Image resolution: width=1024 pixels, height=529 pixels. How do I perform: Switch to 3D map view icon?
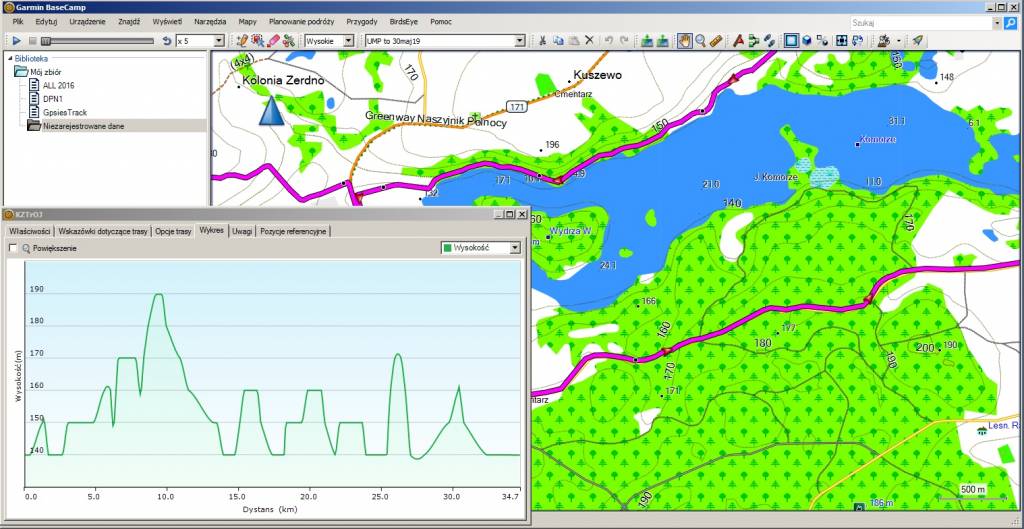[806, 41]
